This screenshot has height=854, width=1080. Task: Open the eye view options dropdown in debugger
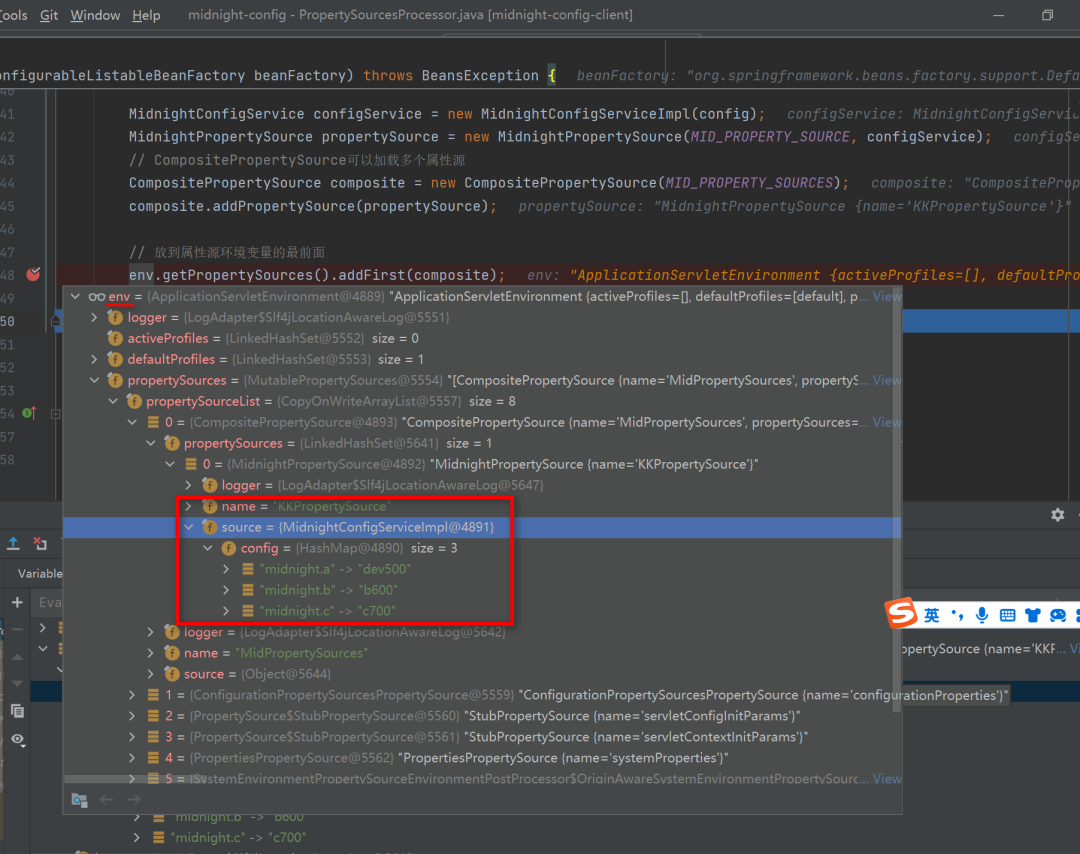[x=18, y=740]
